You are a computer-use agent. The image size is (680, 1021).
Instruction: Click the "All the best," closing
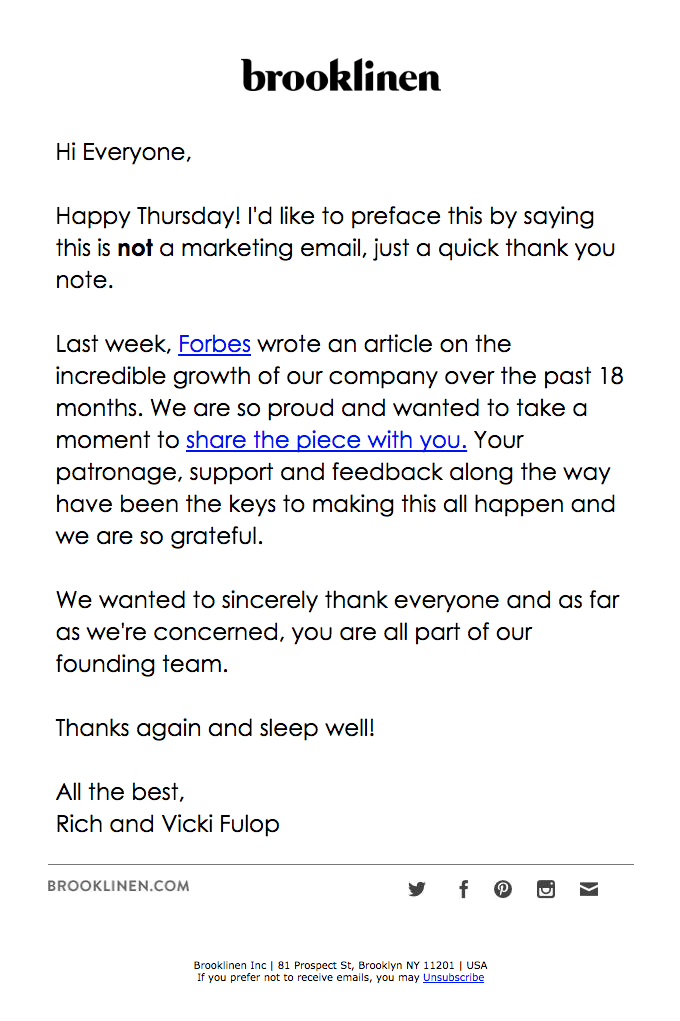tap(121, 792)
